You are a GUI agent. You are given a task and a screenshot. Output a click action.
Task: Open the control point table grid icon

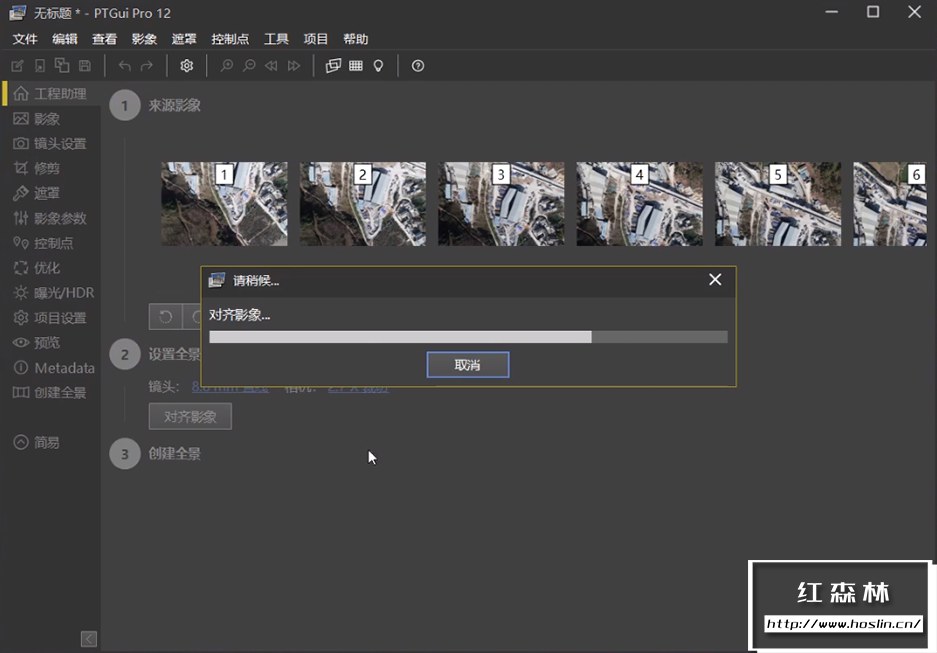(356, 66)
